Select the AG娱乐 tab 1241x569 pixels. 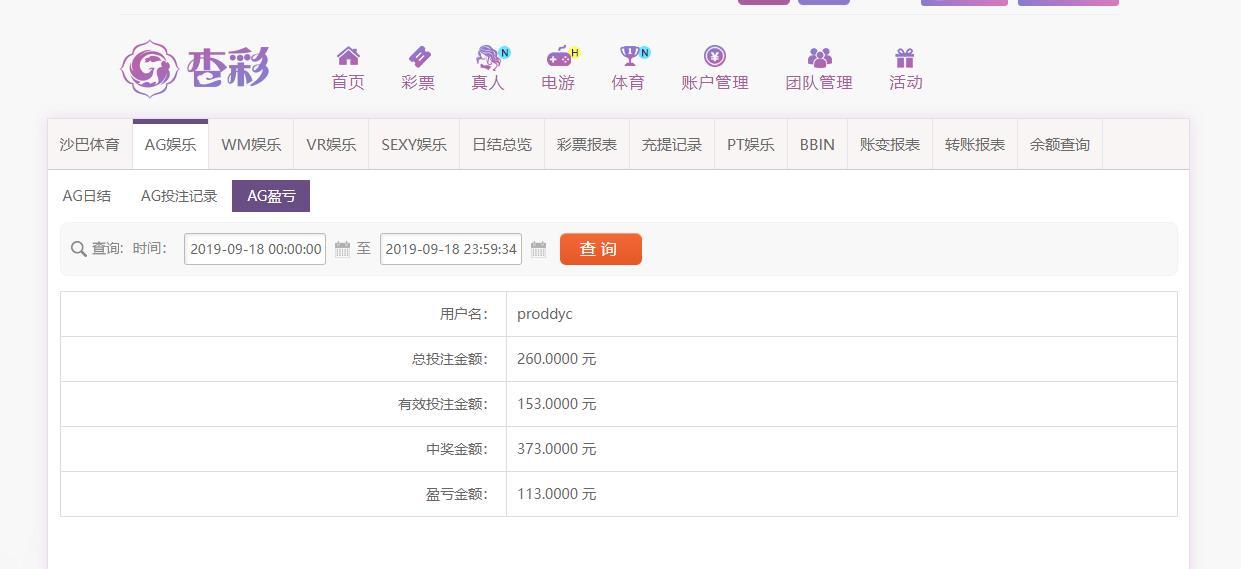click(x=170, y=145)
